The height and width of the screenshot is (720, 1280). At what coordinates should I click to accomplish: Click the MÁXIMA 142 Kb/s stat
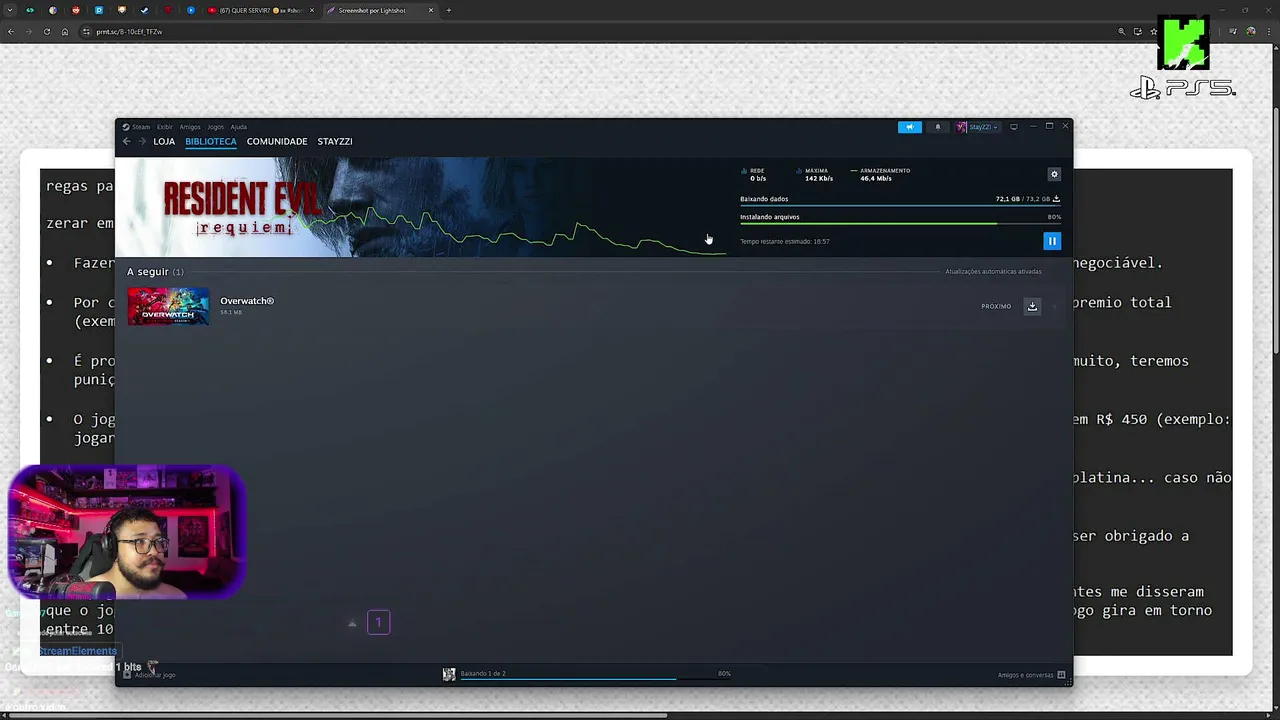click(x=816, y=174)
